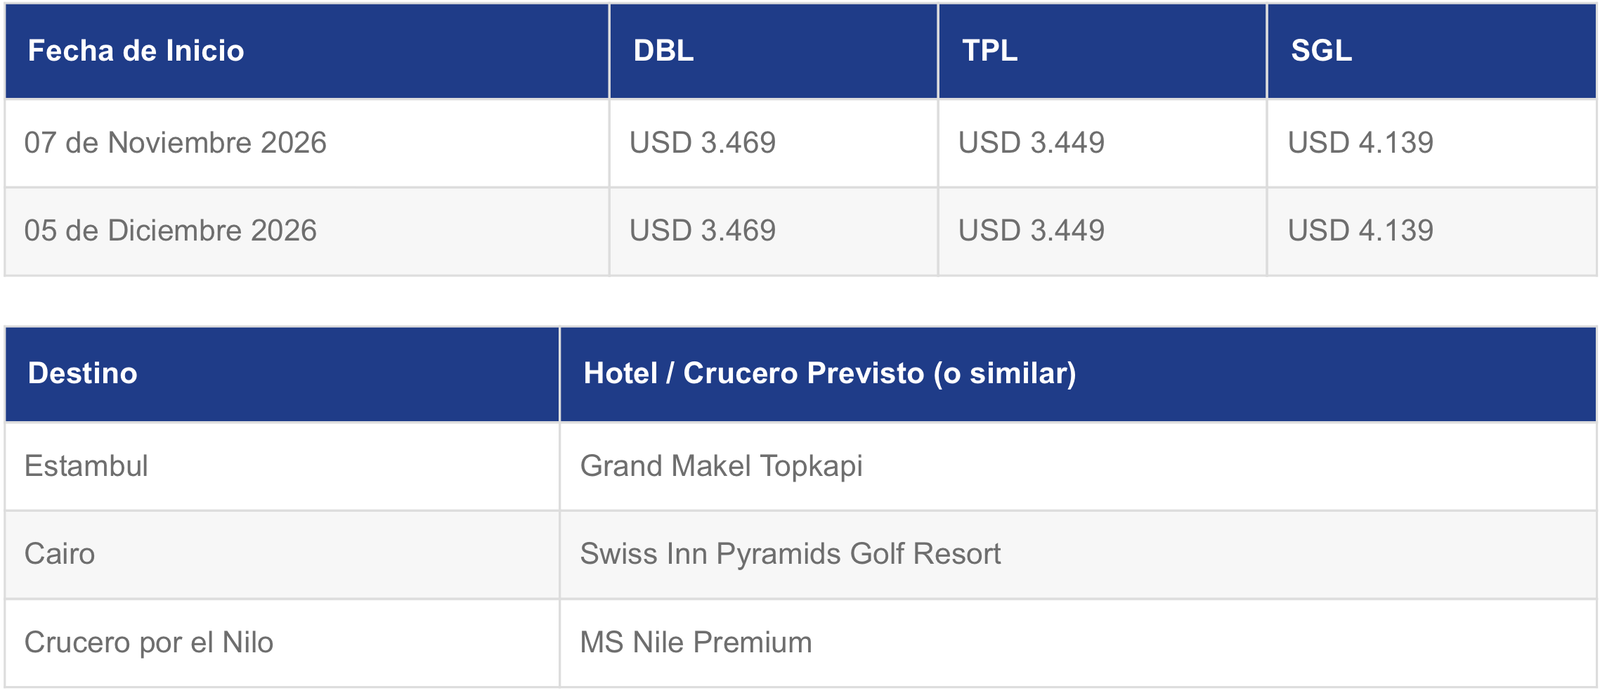Screen dimensions: 1600x694
Task: Select the 05 de Diciembre 2026 date cell
Action: click(x=307, y=231)
